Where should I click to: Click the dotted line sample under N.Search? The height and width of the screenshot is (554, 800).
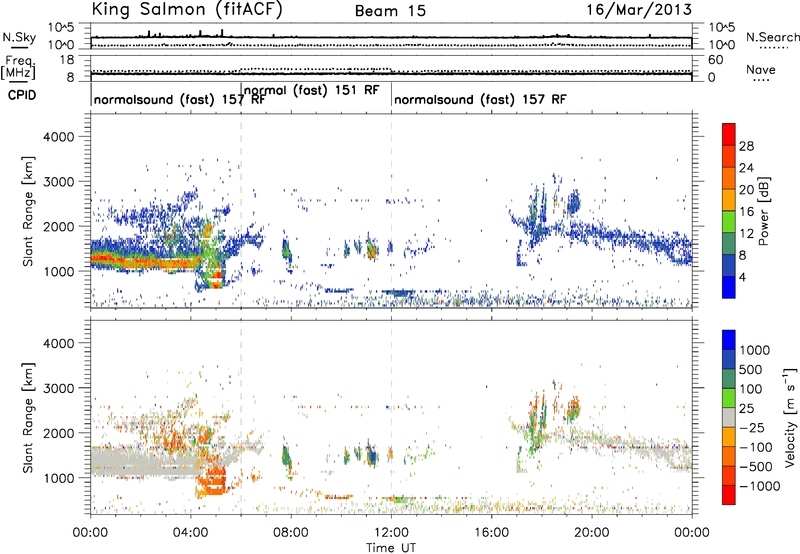tap(773, 48)
